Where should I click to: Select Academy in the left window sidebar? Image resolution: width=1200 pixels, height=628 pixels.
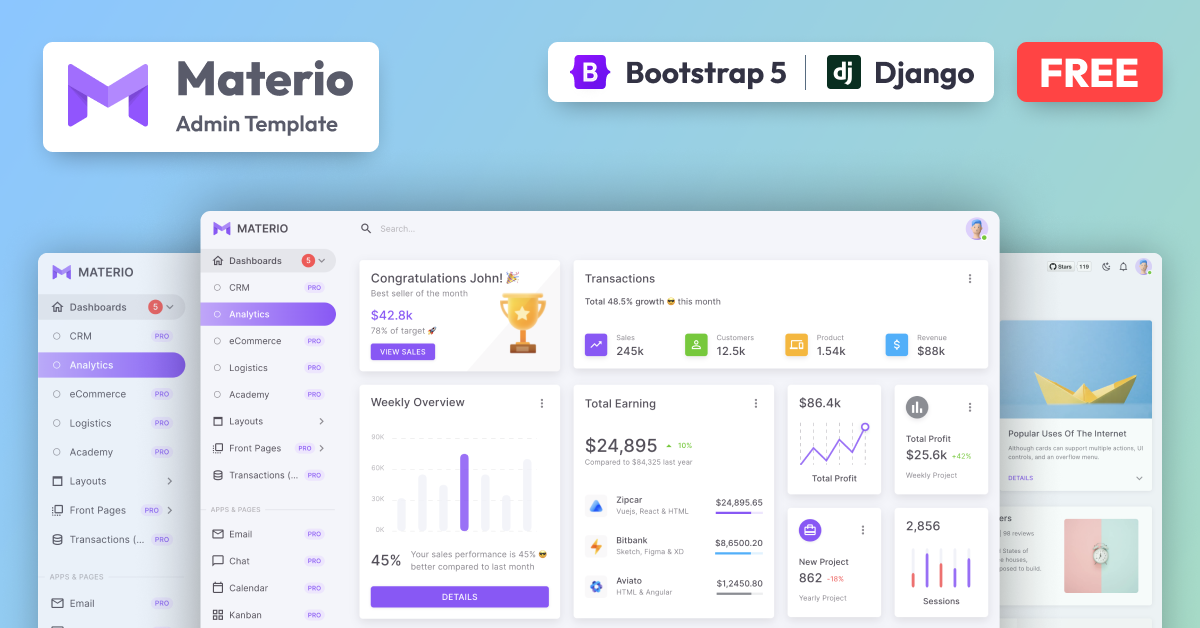coord(112,452)
